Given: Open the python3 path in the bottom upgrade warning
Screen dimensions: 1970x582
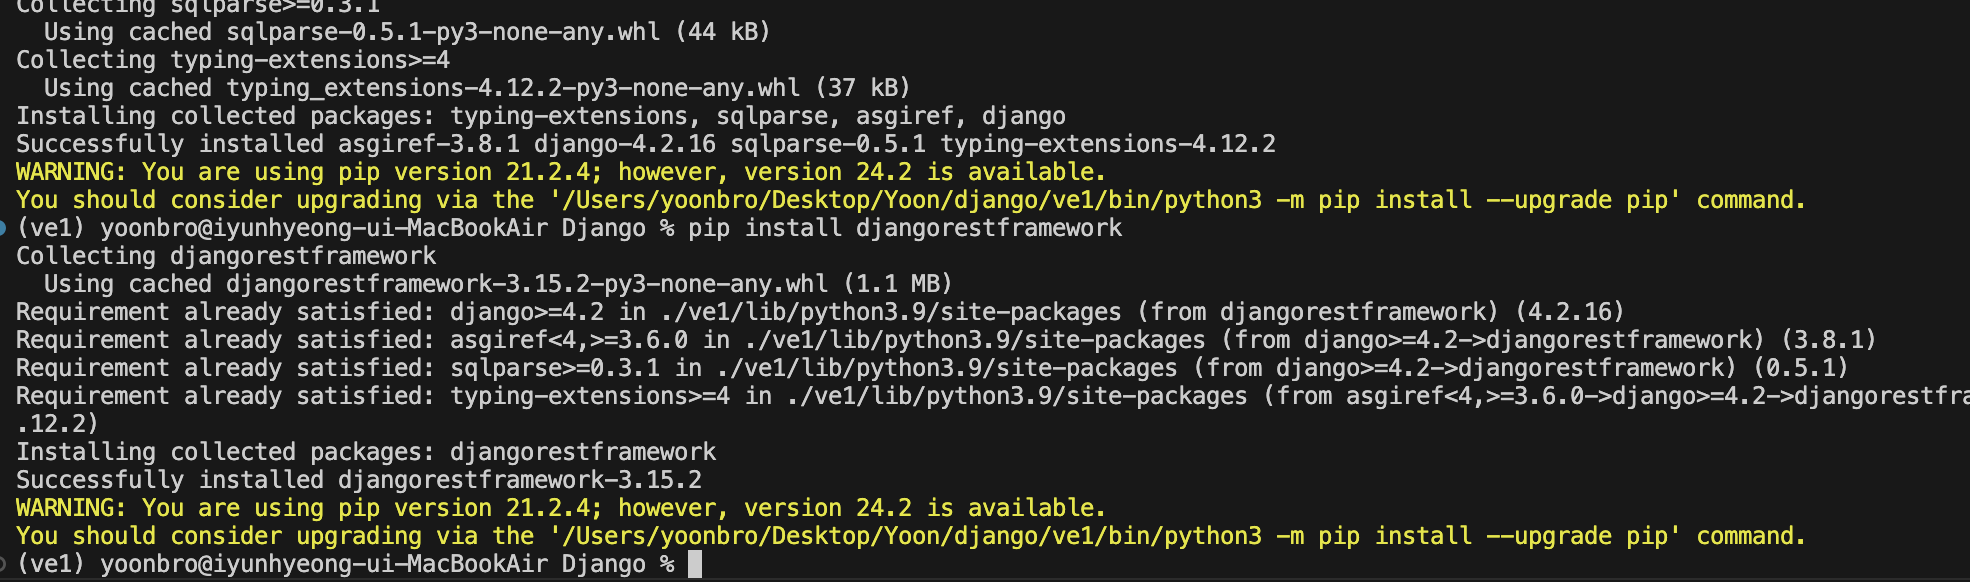Looking at the screenshot, I should pos(912,536).
